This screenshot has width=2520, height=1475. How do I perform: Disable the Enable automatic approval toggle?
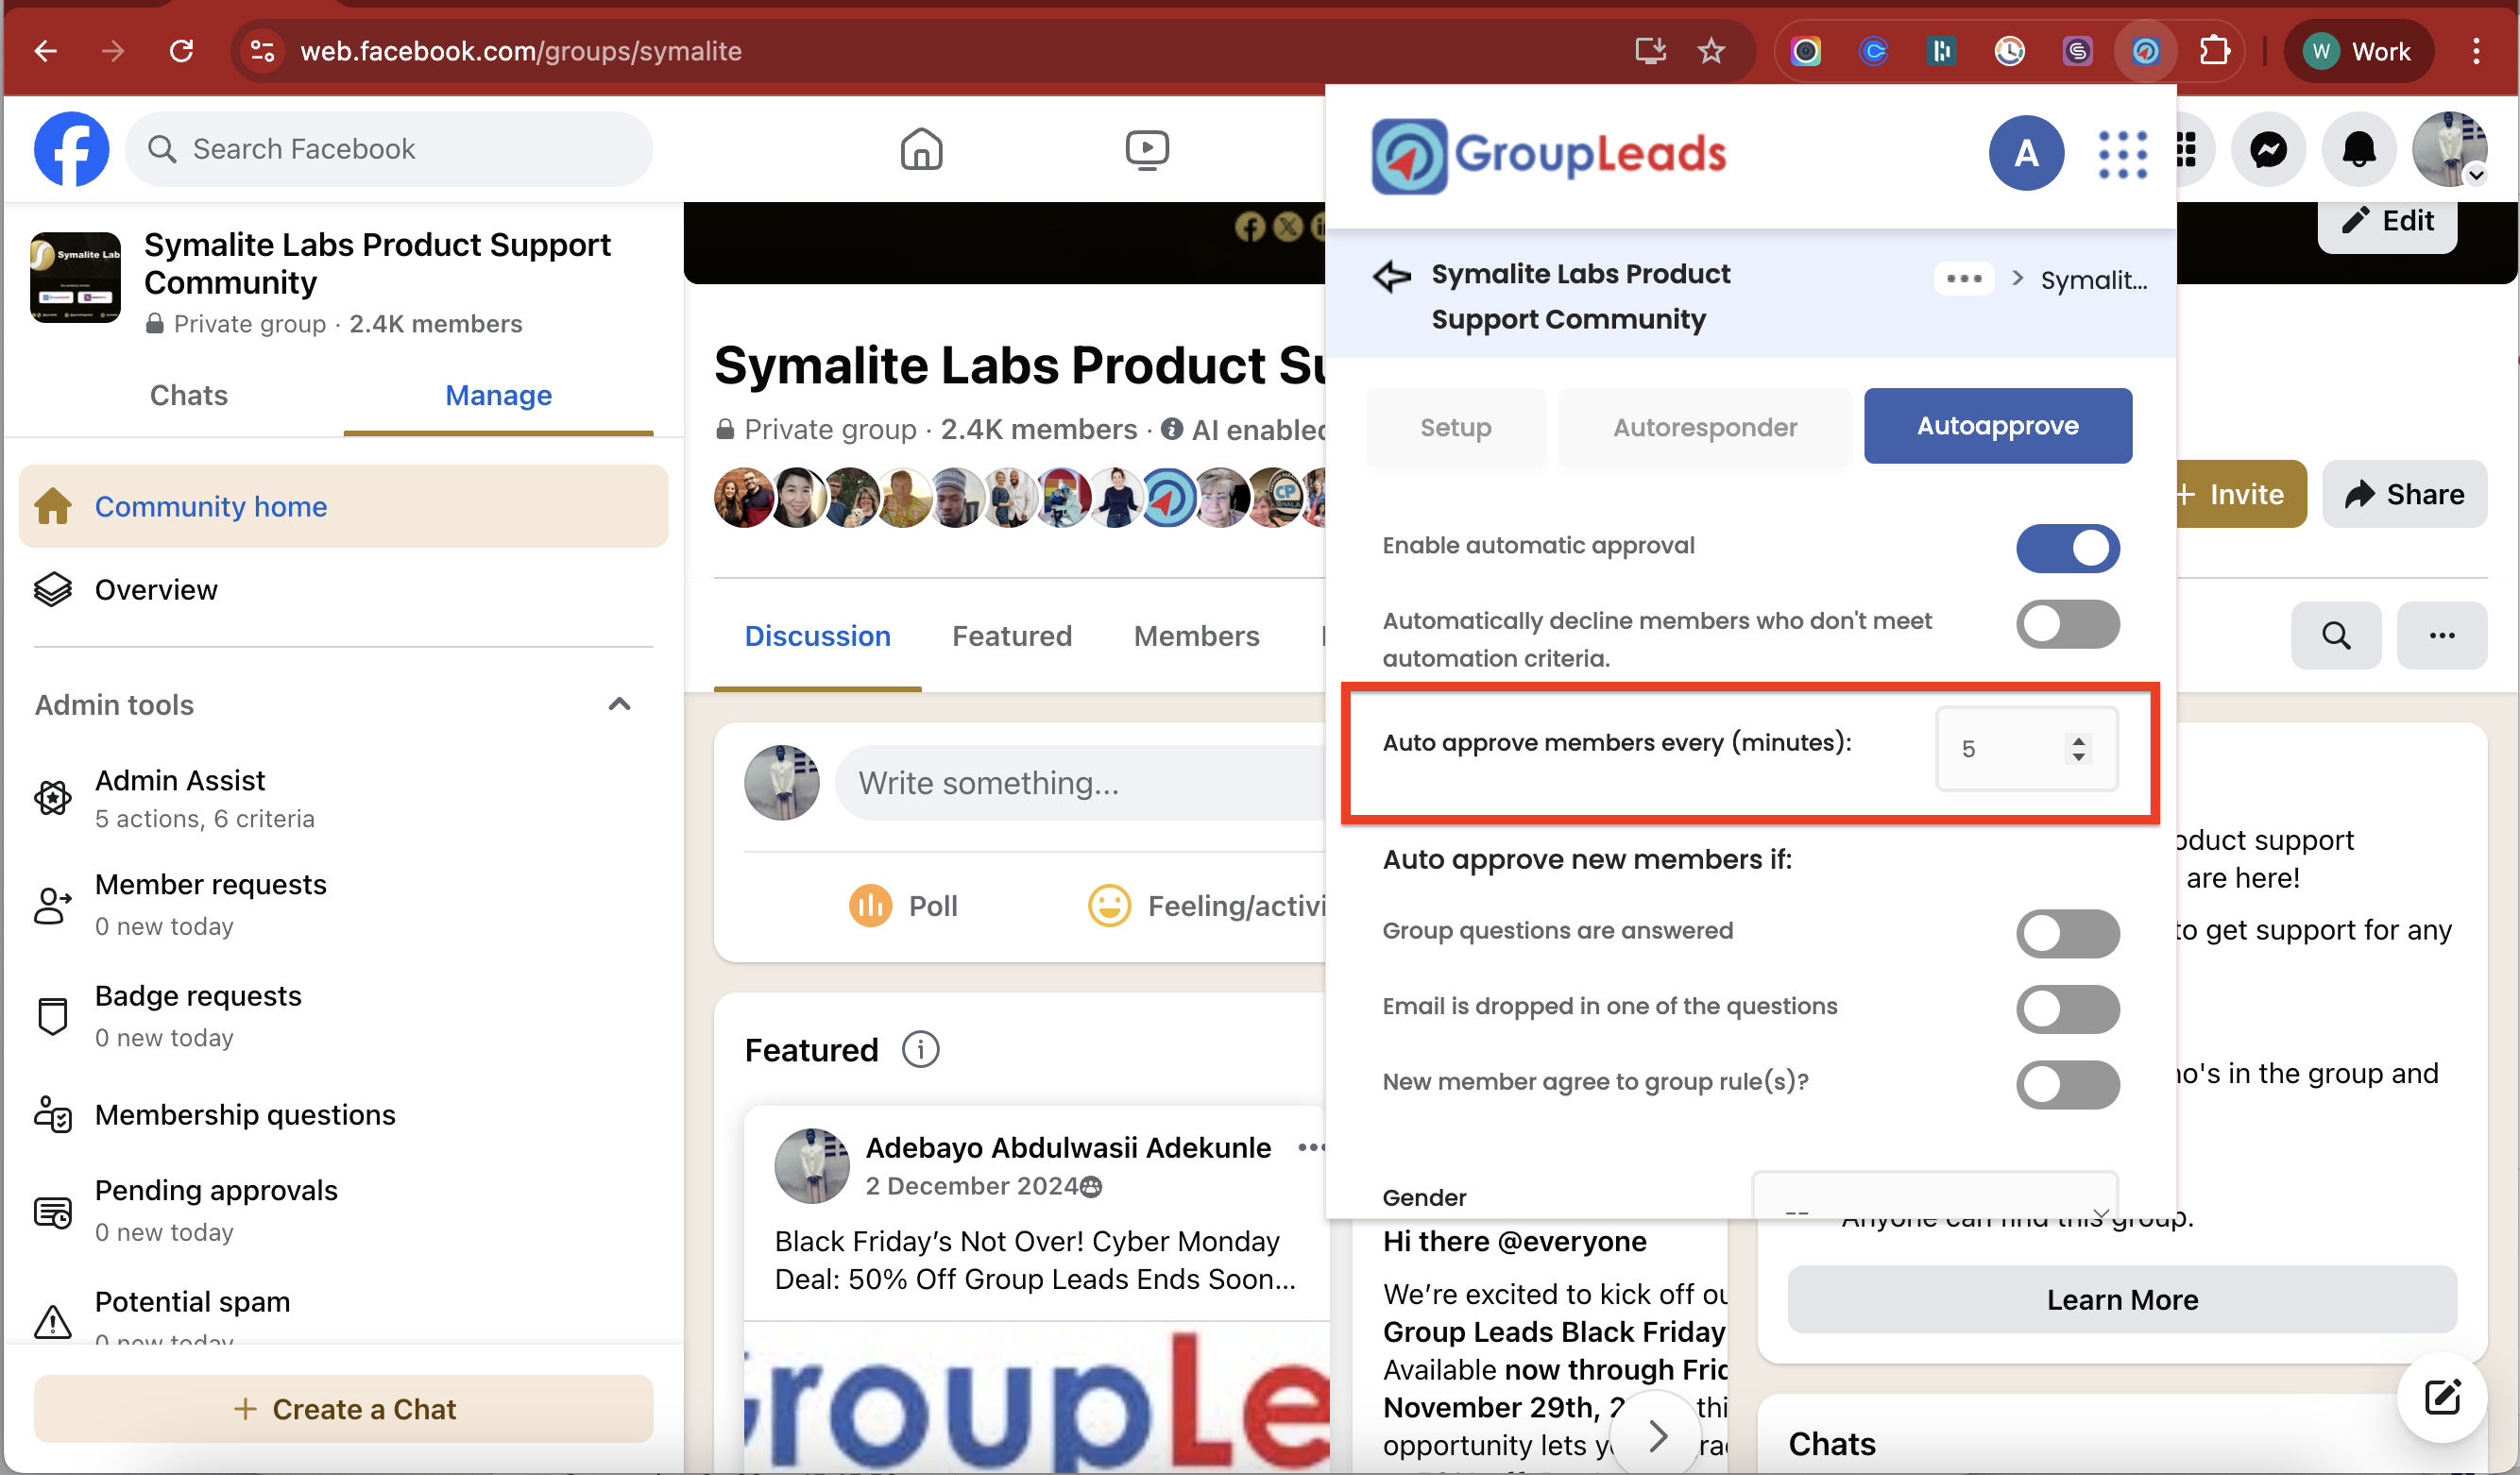2067,548
